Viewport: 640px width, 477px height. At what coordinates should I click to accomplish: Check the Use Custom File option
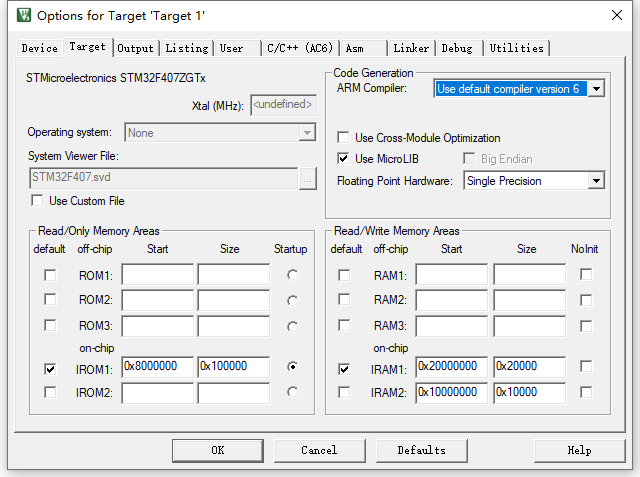[37, 201]
